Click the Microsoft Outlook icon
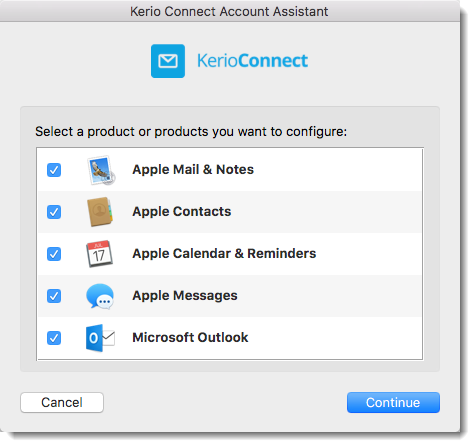The height and width of the screenshot is (447, 475). (x=100, y=338)
